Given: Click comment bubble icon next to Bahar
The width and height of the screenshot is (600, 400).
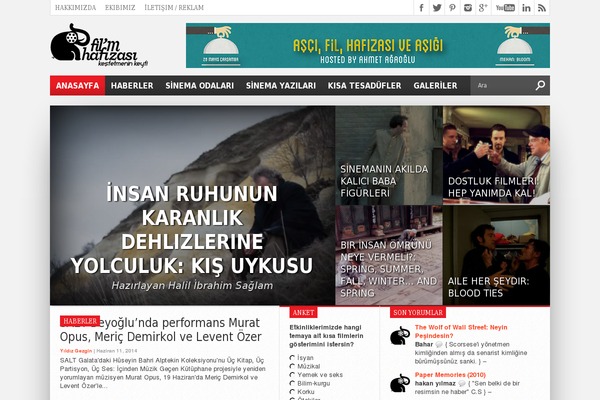Looking at the screenshot, I should click(439, 344).
